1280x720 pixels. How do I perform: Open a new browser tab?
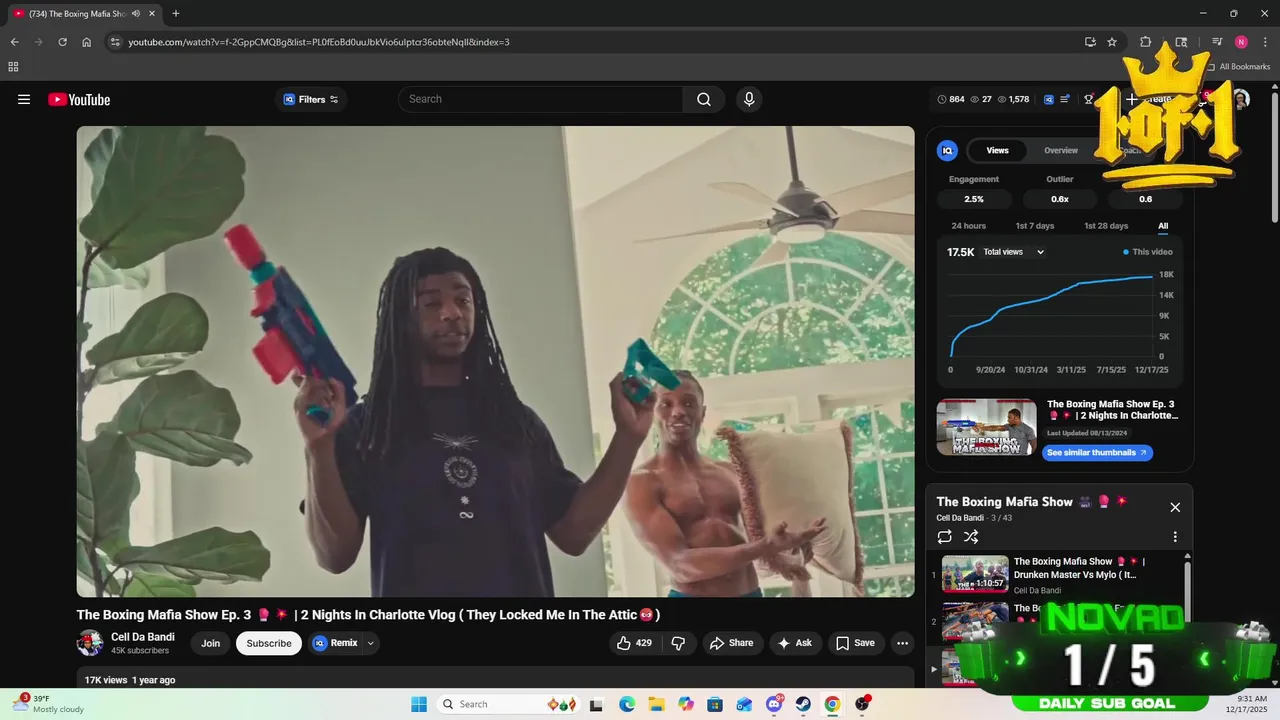176,13
